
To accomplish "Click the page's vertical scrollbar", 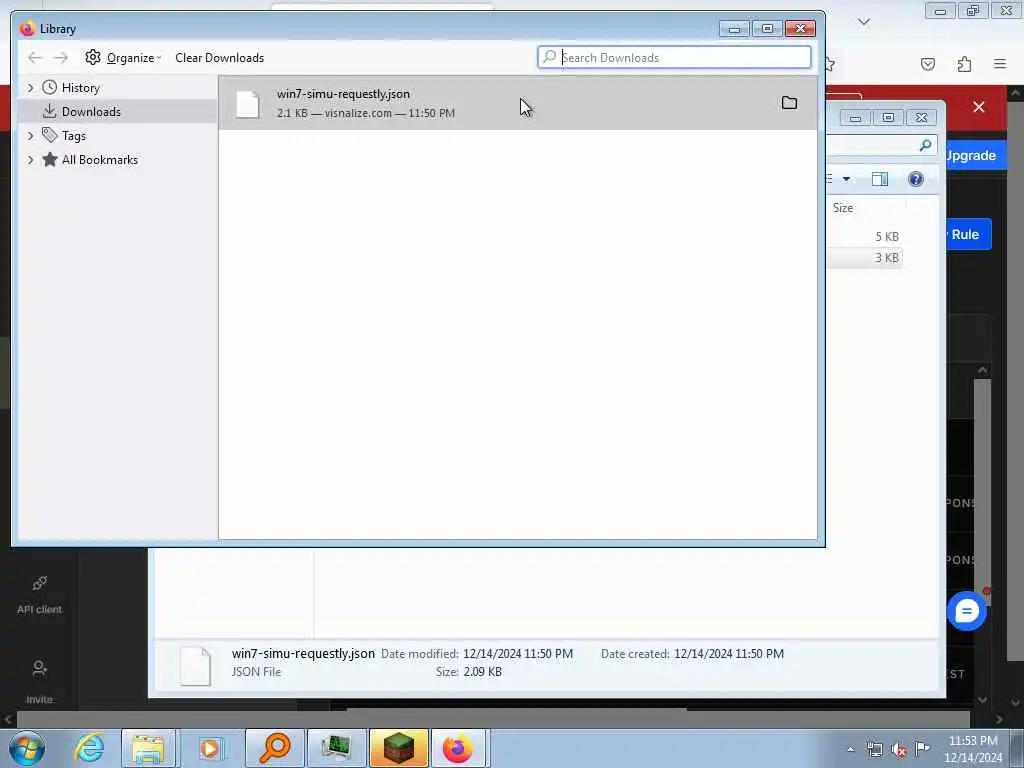I will click(1015, 398).
